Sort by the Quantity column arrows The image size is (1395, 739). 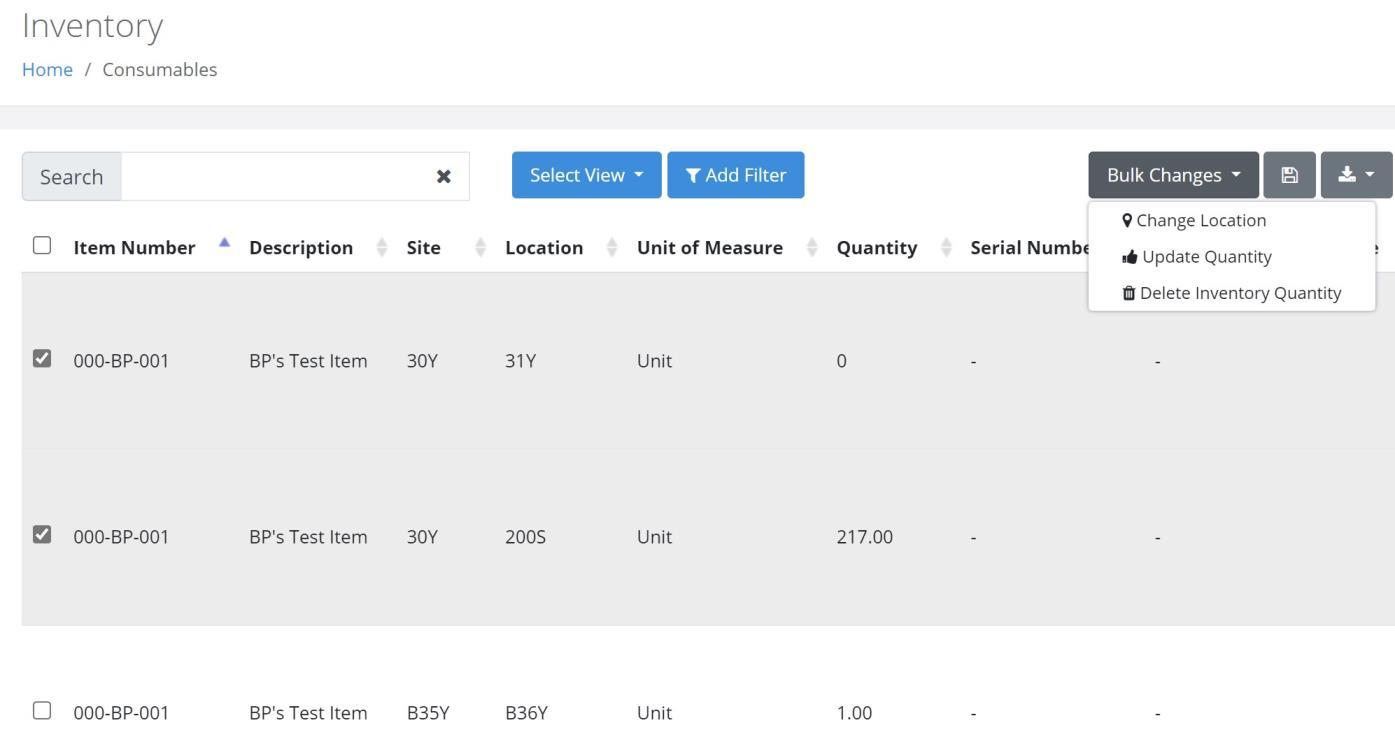click(946, 247)
